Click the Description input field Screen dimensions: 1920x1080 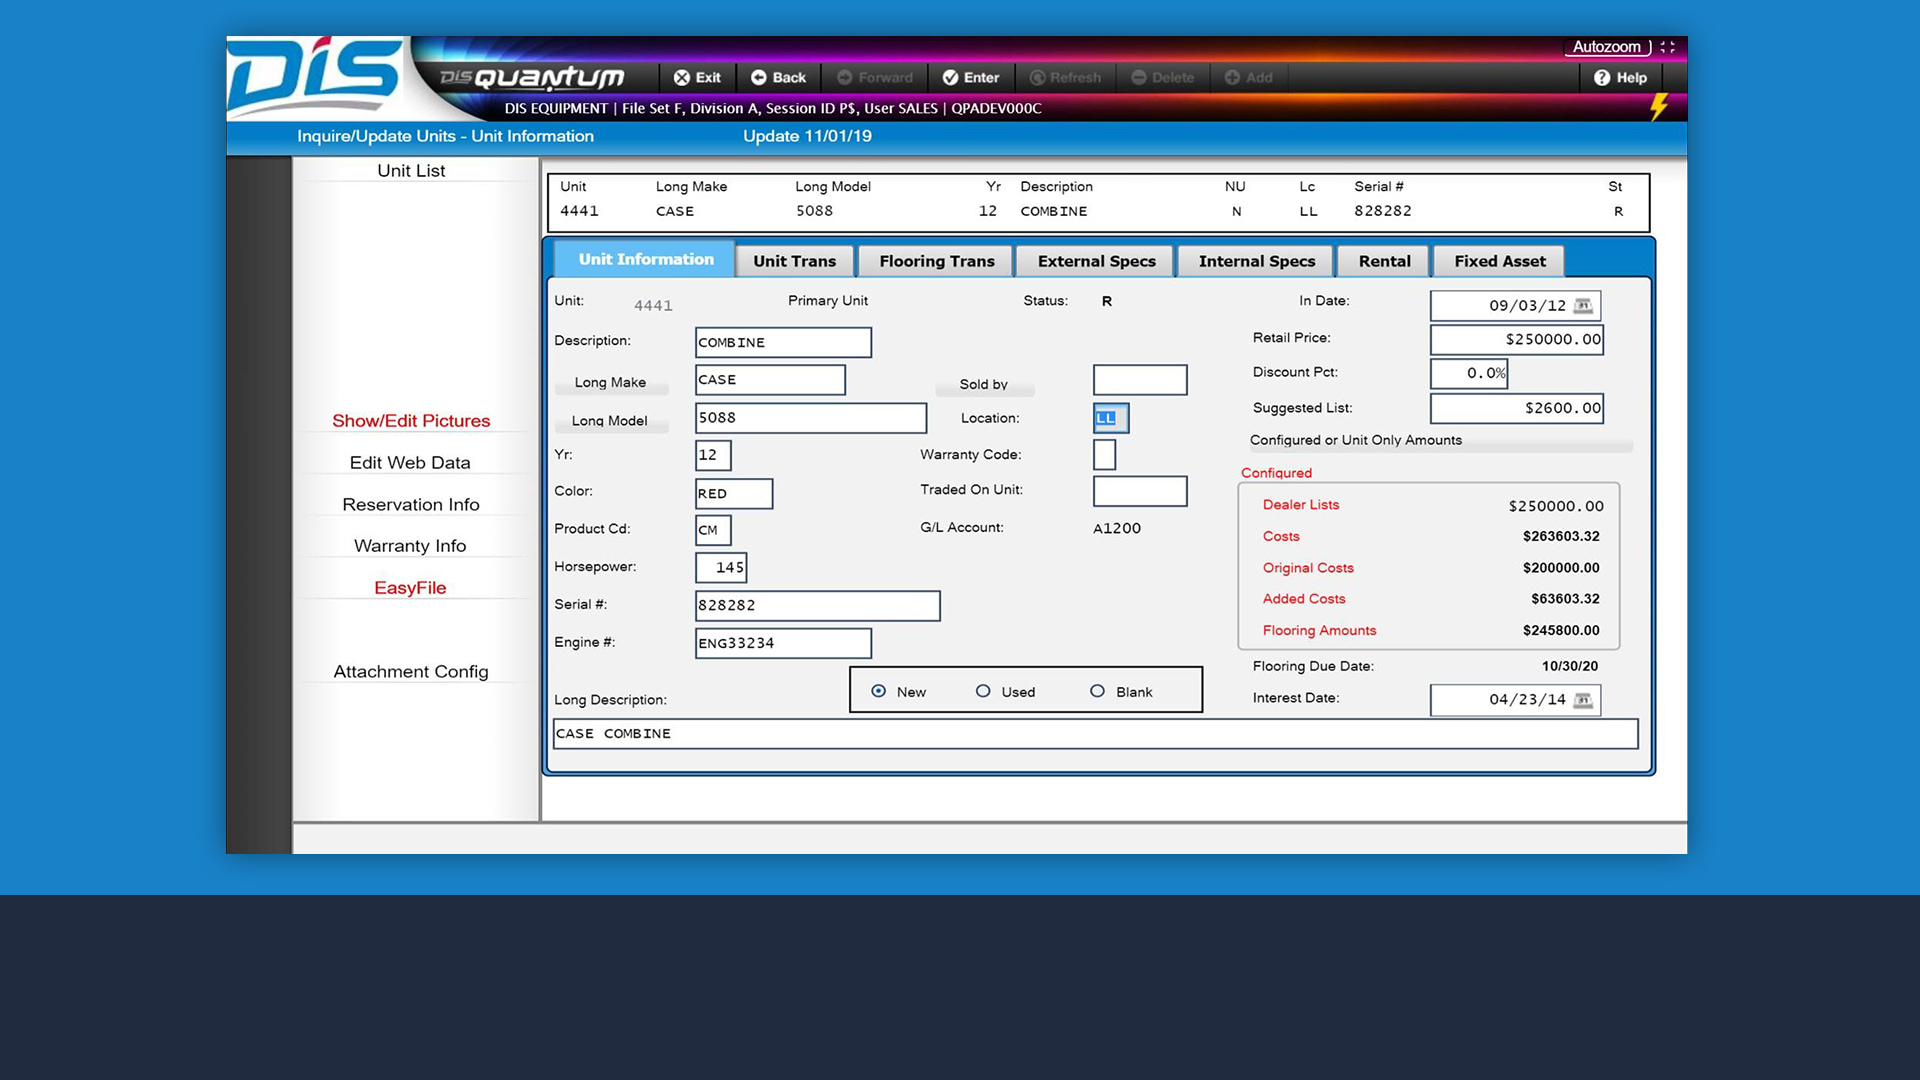[x=783, y=342]
